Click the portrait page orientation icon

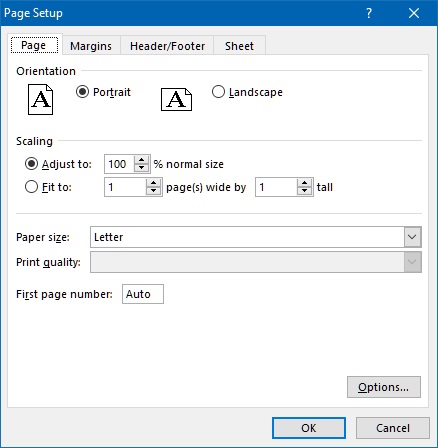40,99
